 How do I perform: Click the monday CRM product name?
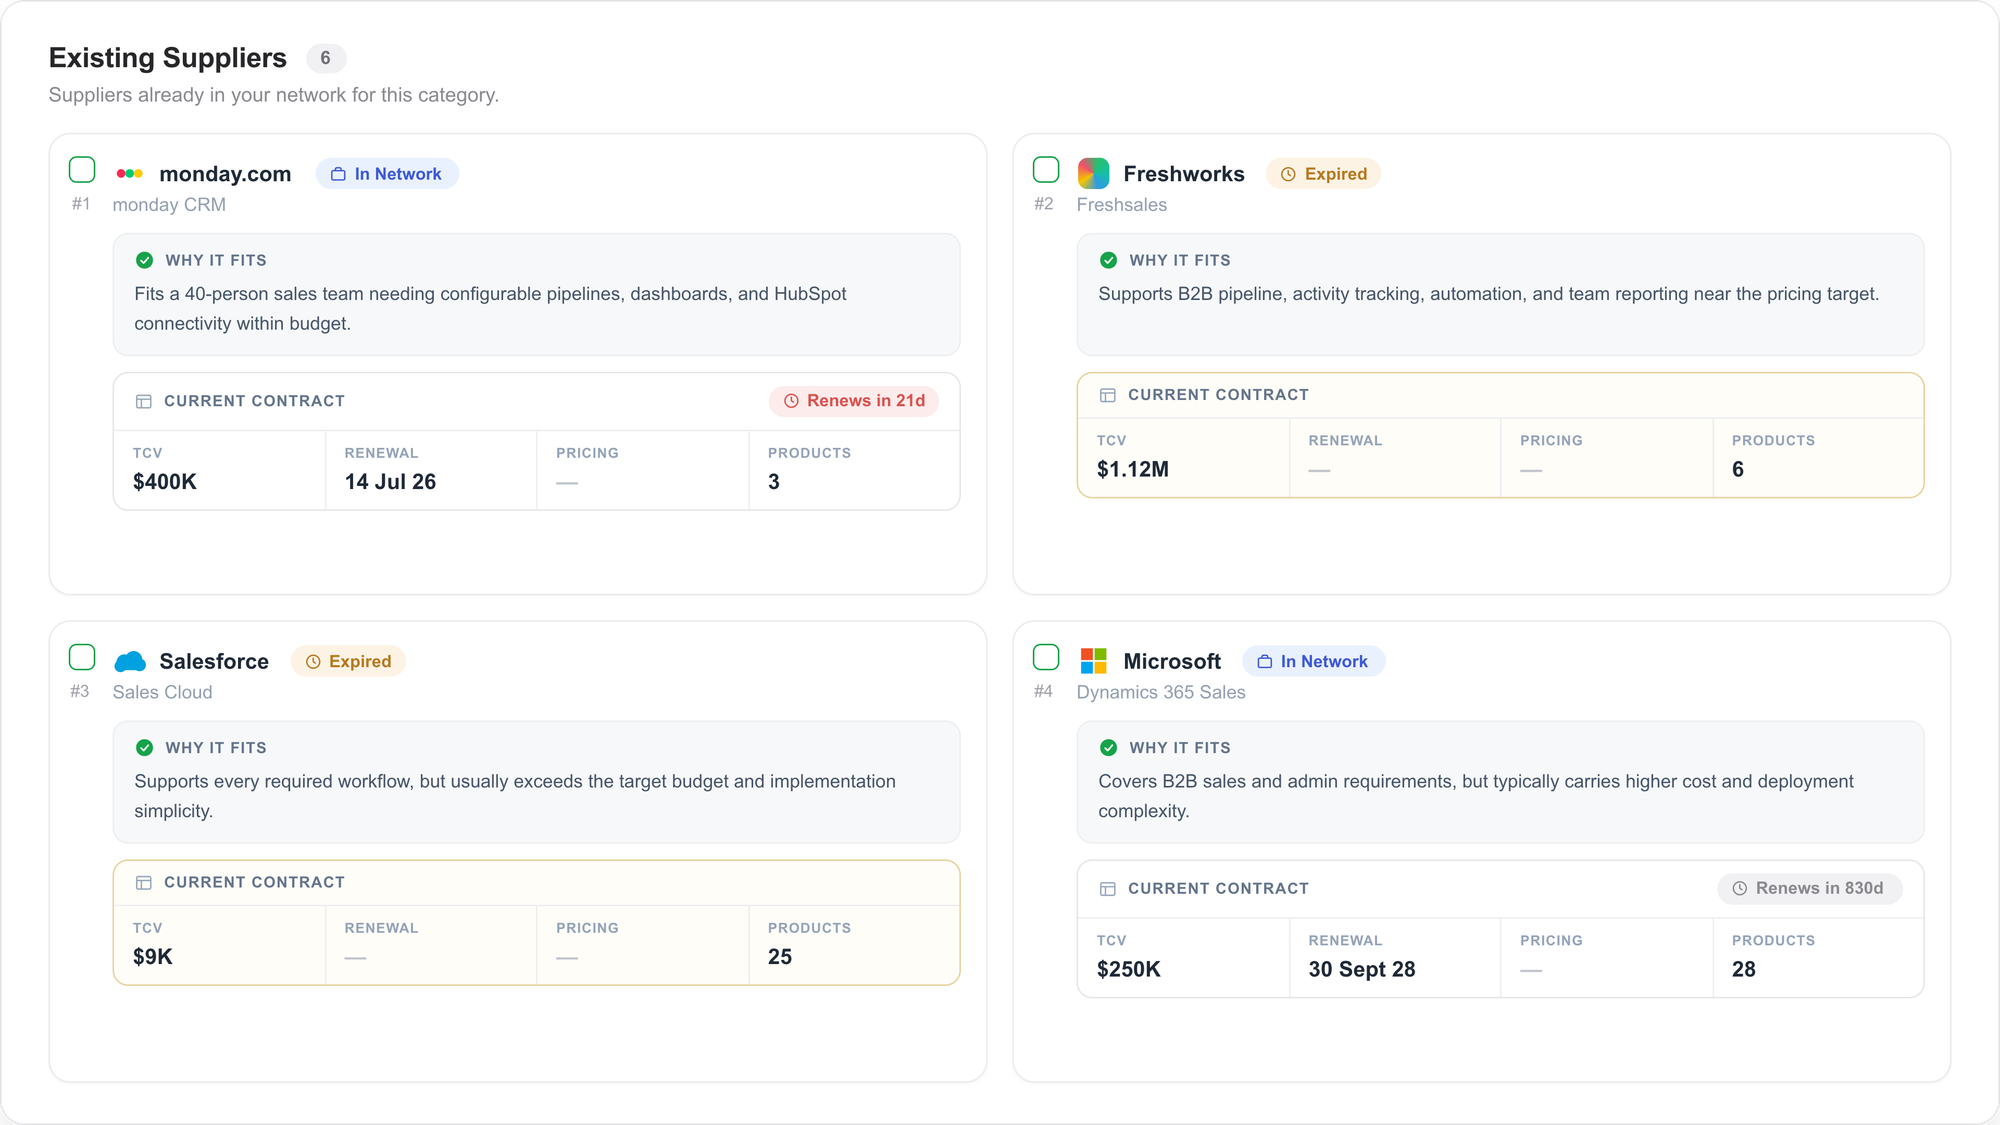pos(169,204)
